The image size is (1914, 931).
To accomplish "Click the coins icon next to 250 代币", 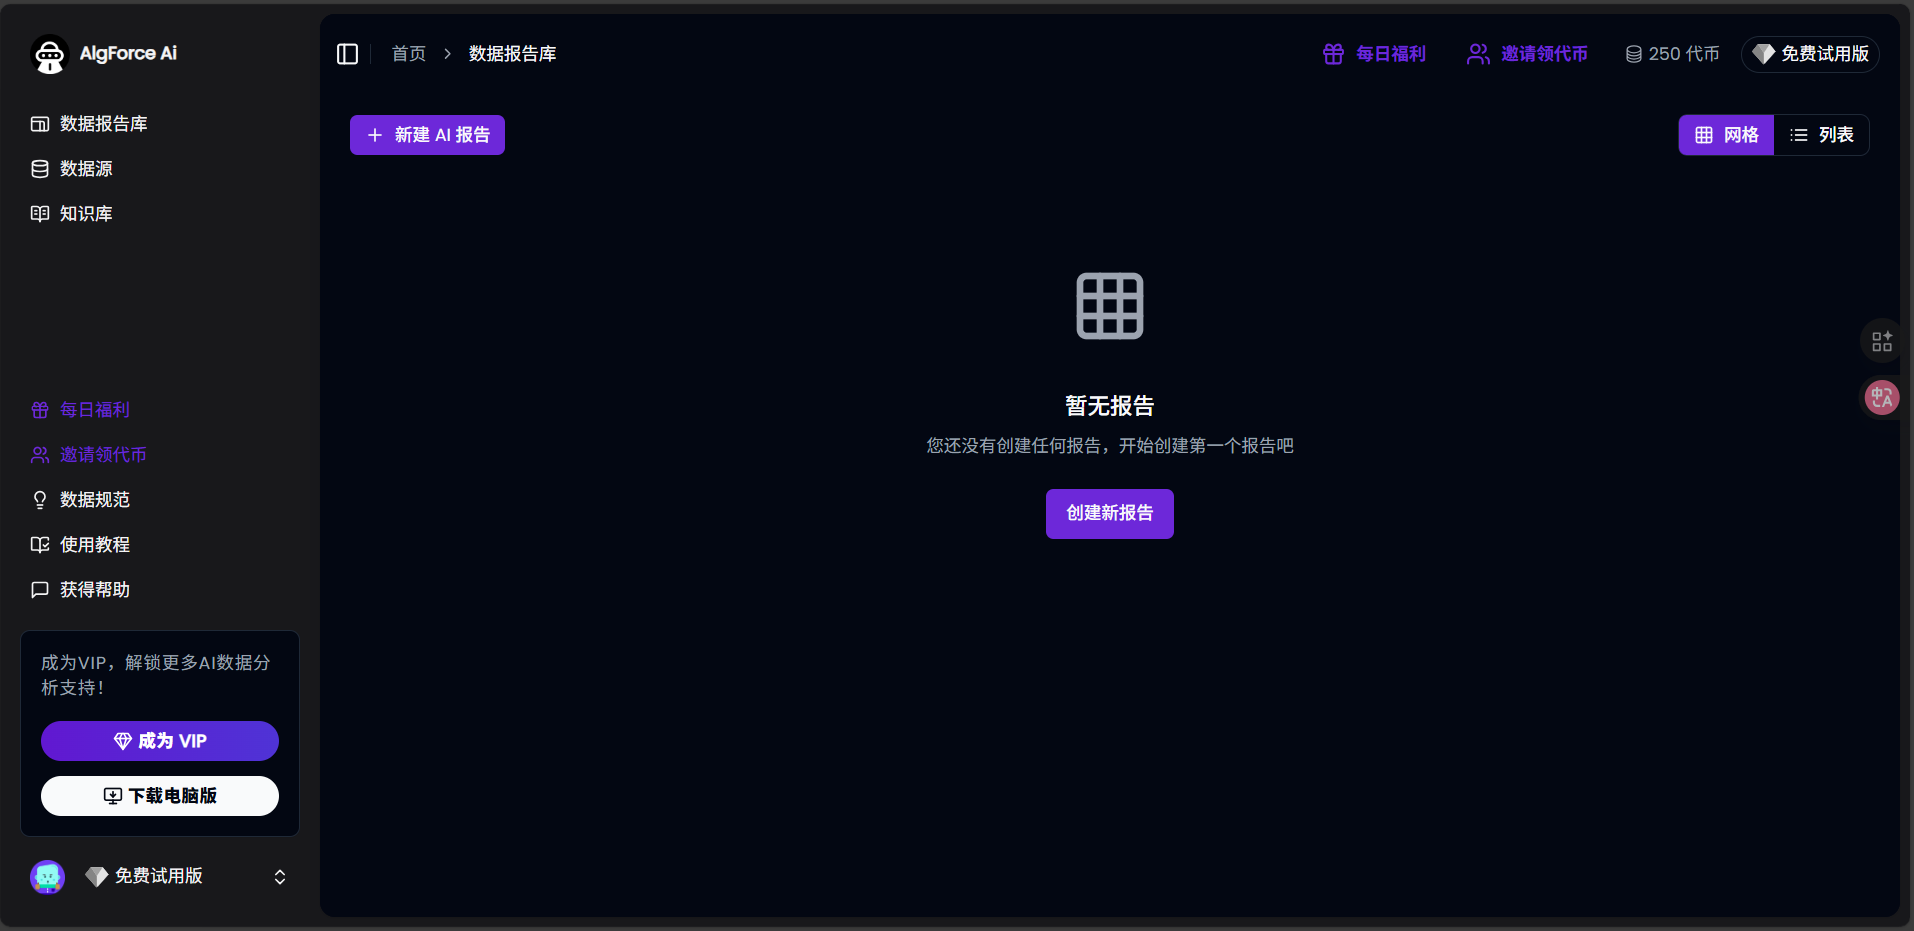I will point(1633,54).
